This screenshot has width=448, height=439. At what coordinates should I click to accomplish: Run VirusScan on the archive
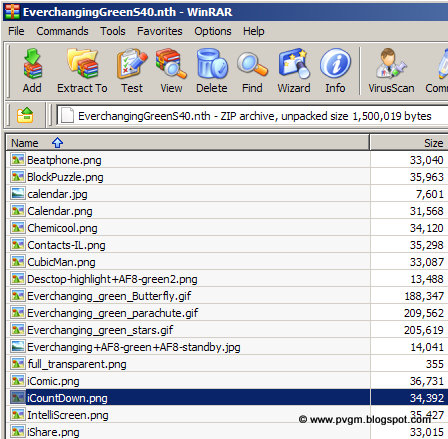[391, 71]
